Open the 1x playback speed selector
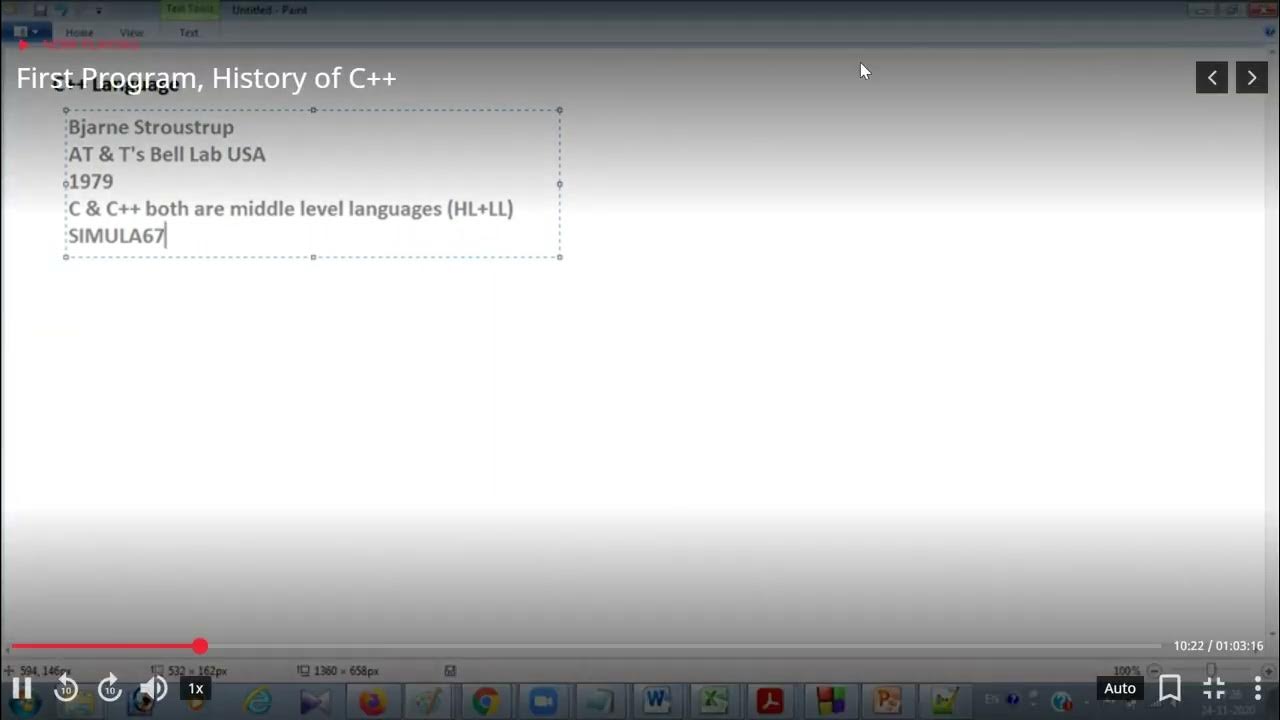 (x=196, y=688)
